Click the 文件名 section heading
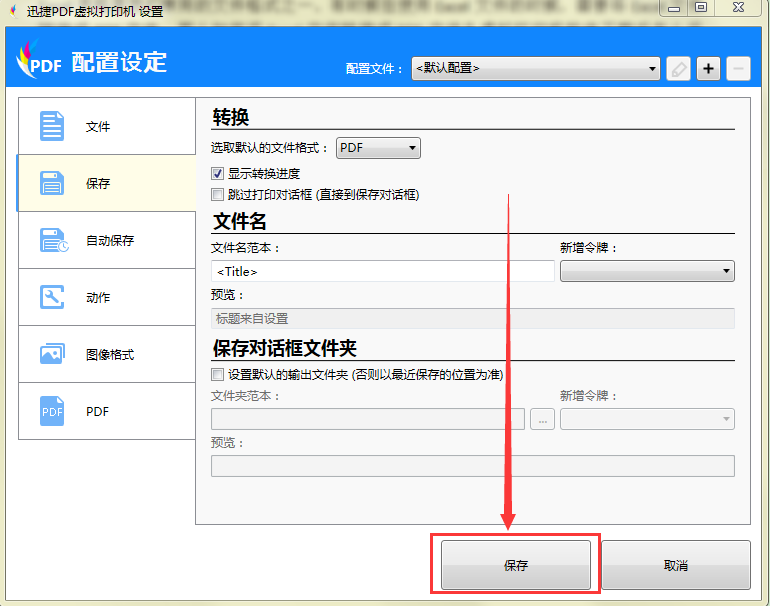 point(240,221)
